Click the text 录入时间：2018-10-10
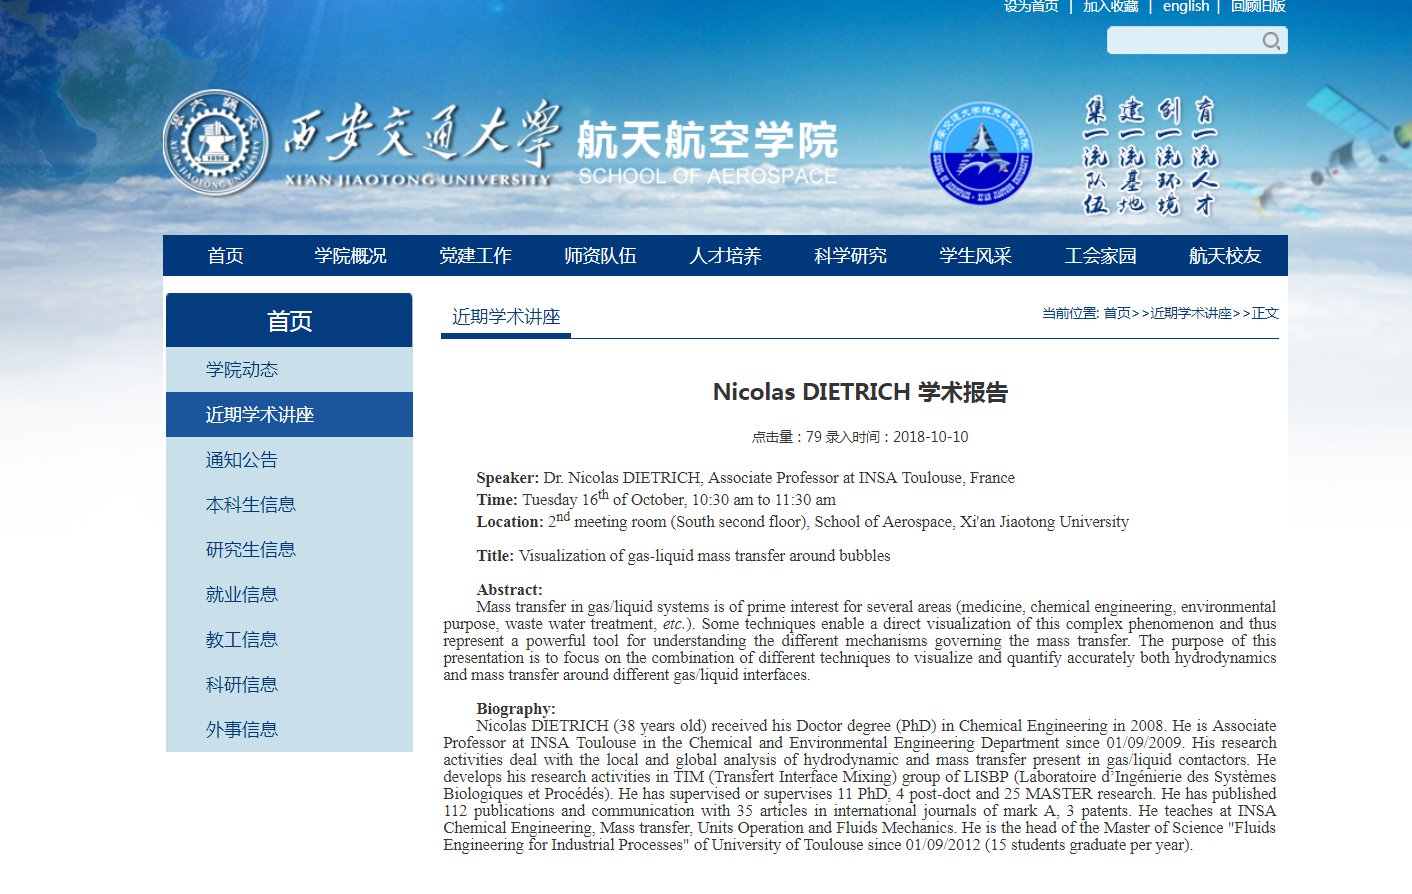Viewport: 1412px width, 894px height. click(x=897, y=437)
